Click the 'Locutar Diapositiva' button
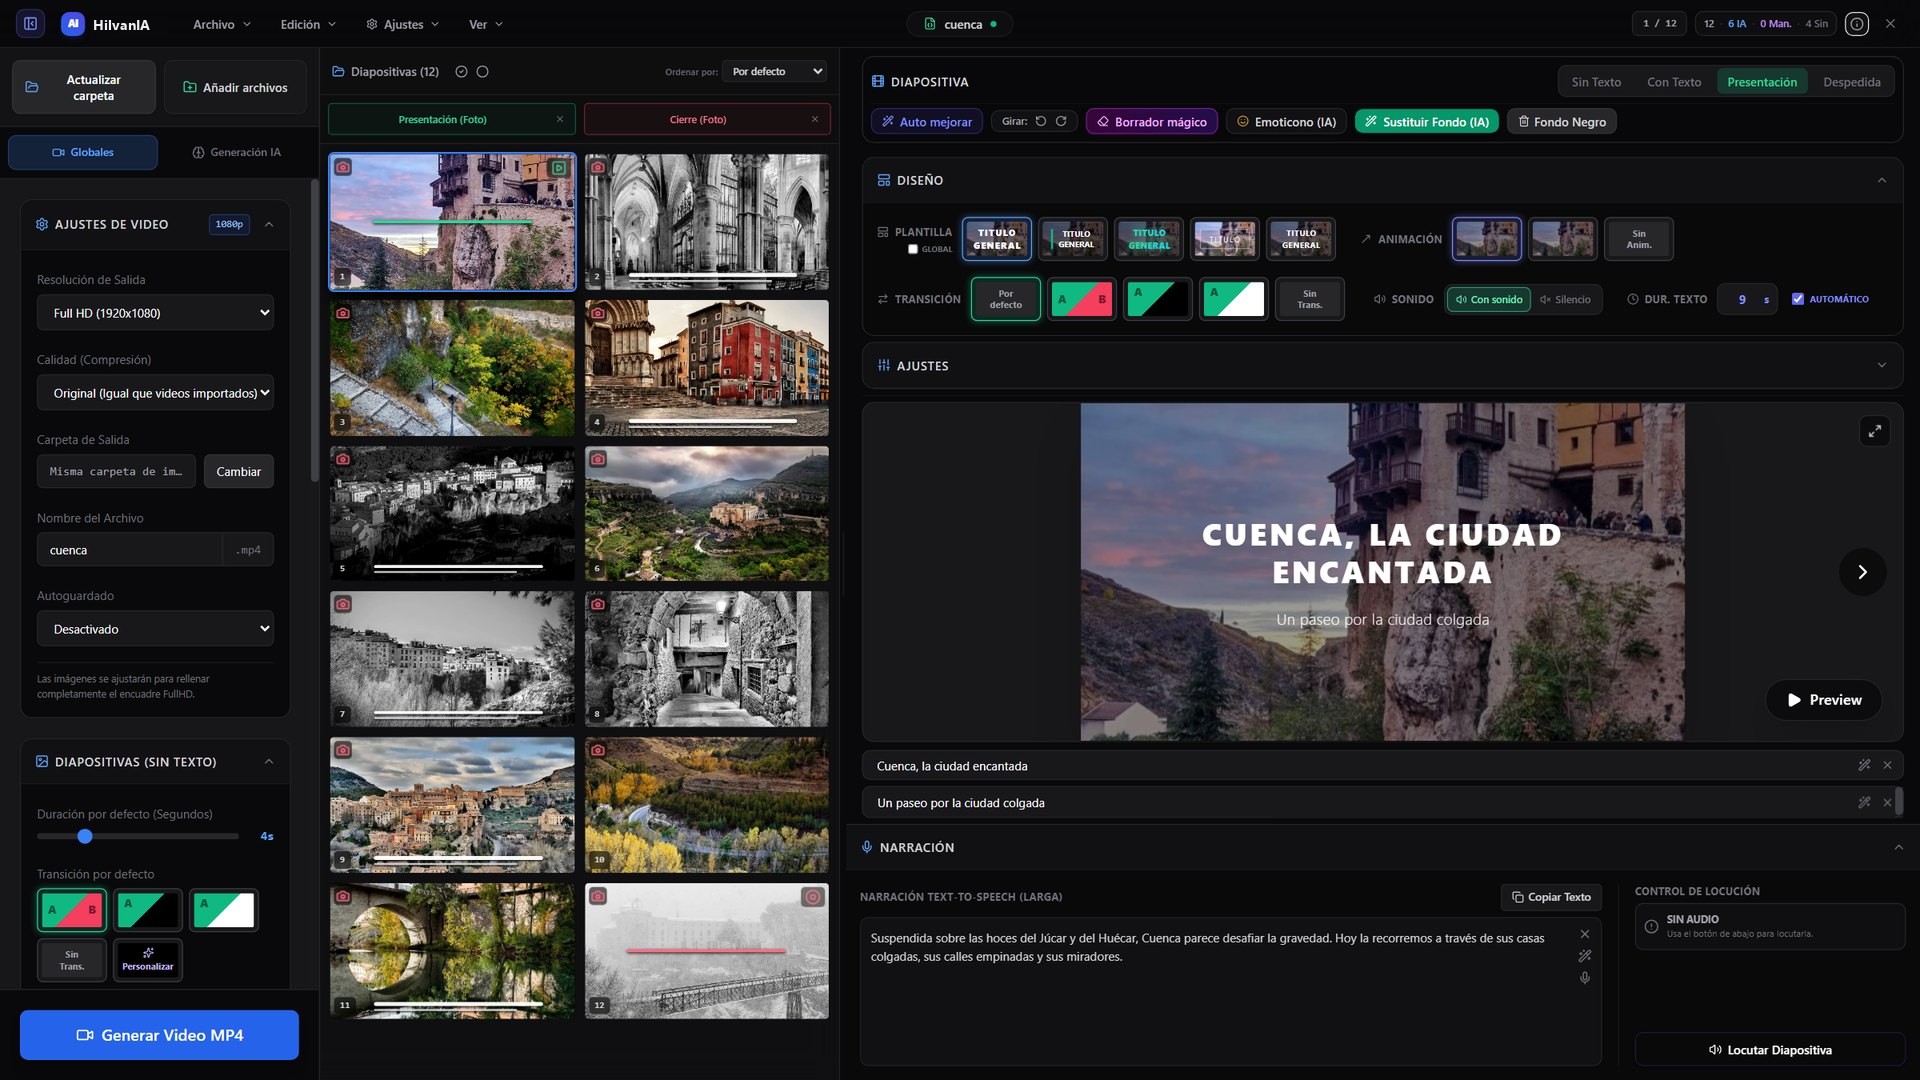Image resolution: width=1920 pixels, height=1080 pixels. [x=1769, y=1049]
